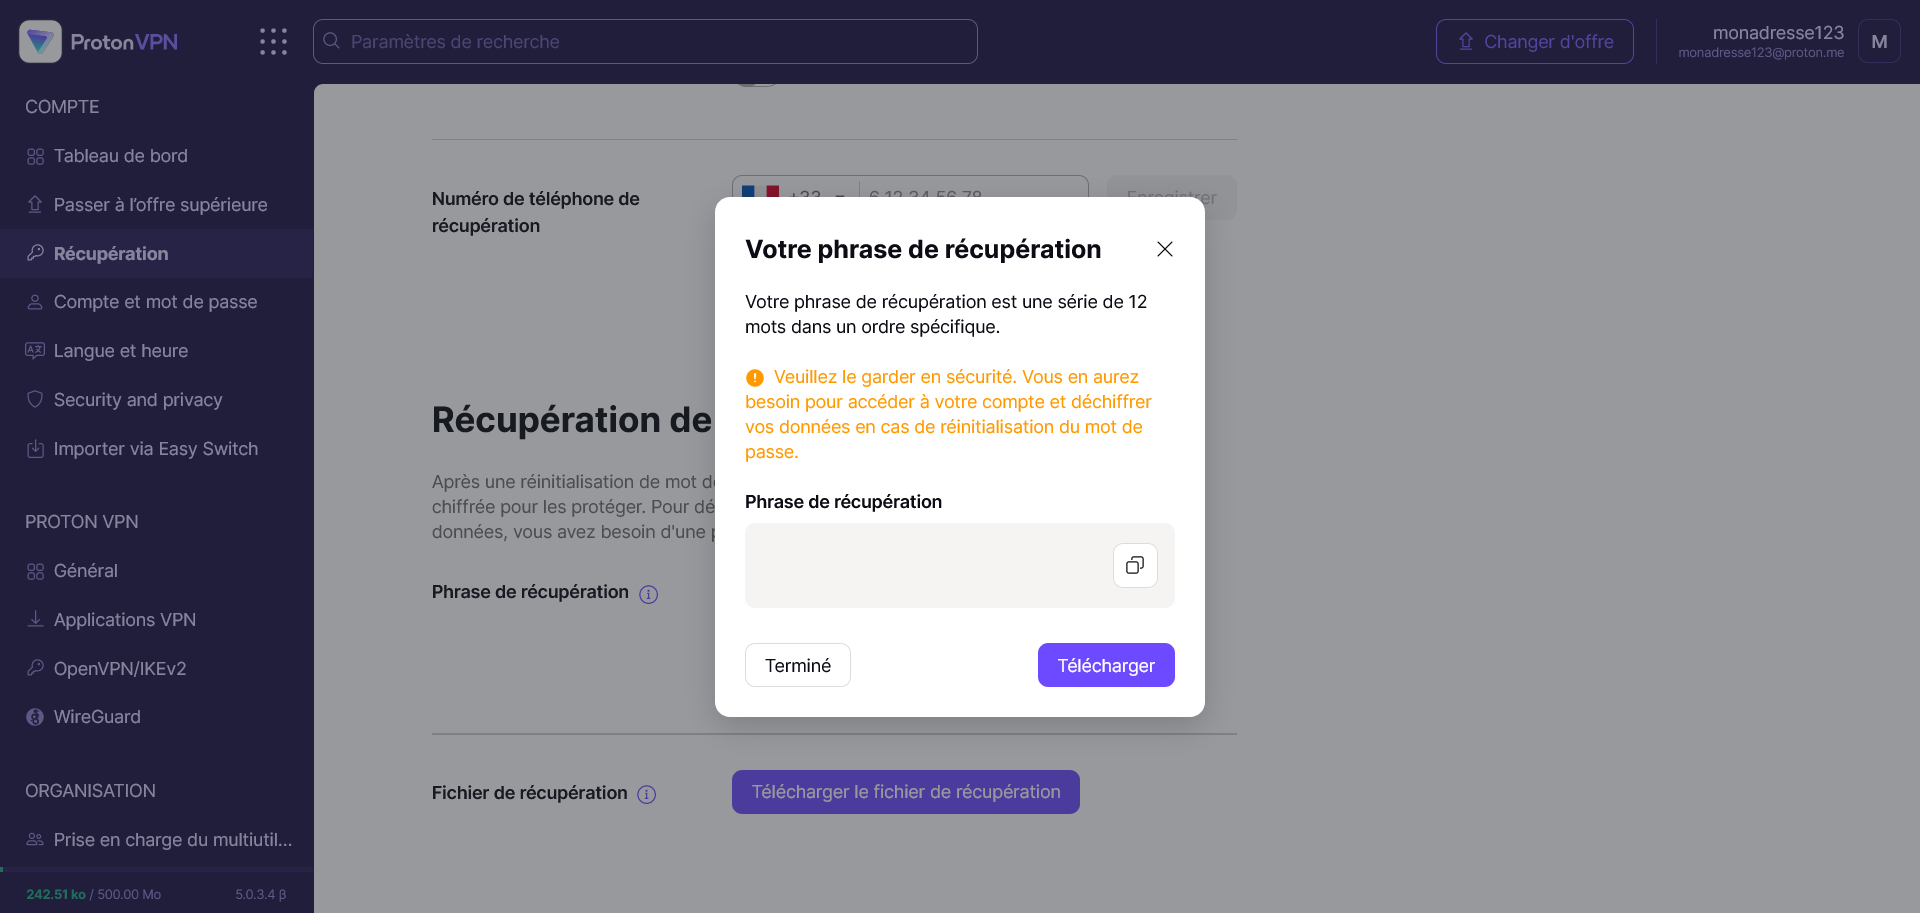Image resolution: width=1920 pixels, height=913 pixels.
Task: Click the user avatar M button
Action: pyautogui.click(x=1879, y=42)
